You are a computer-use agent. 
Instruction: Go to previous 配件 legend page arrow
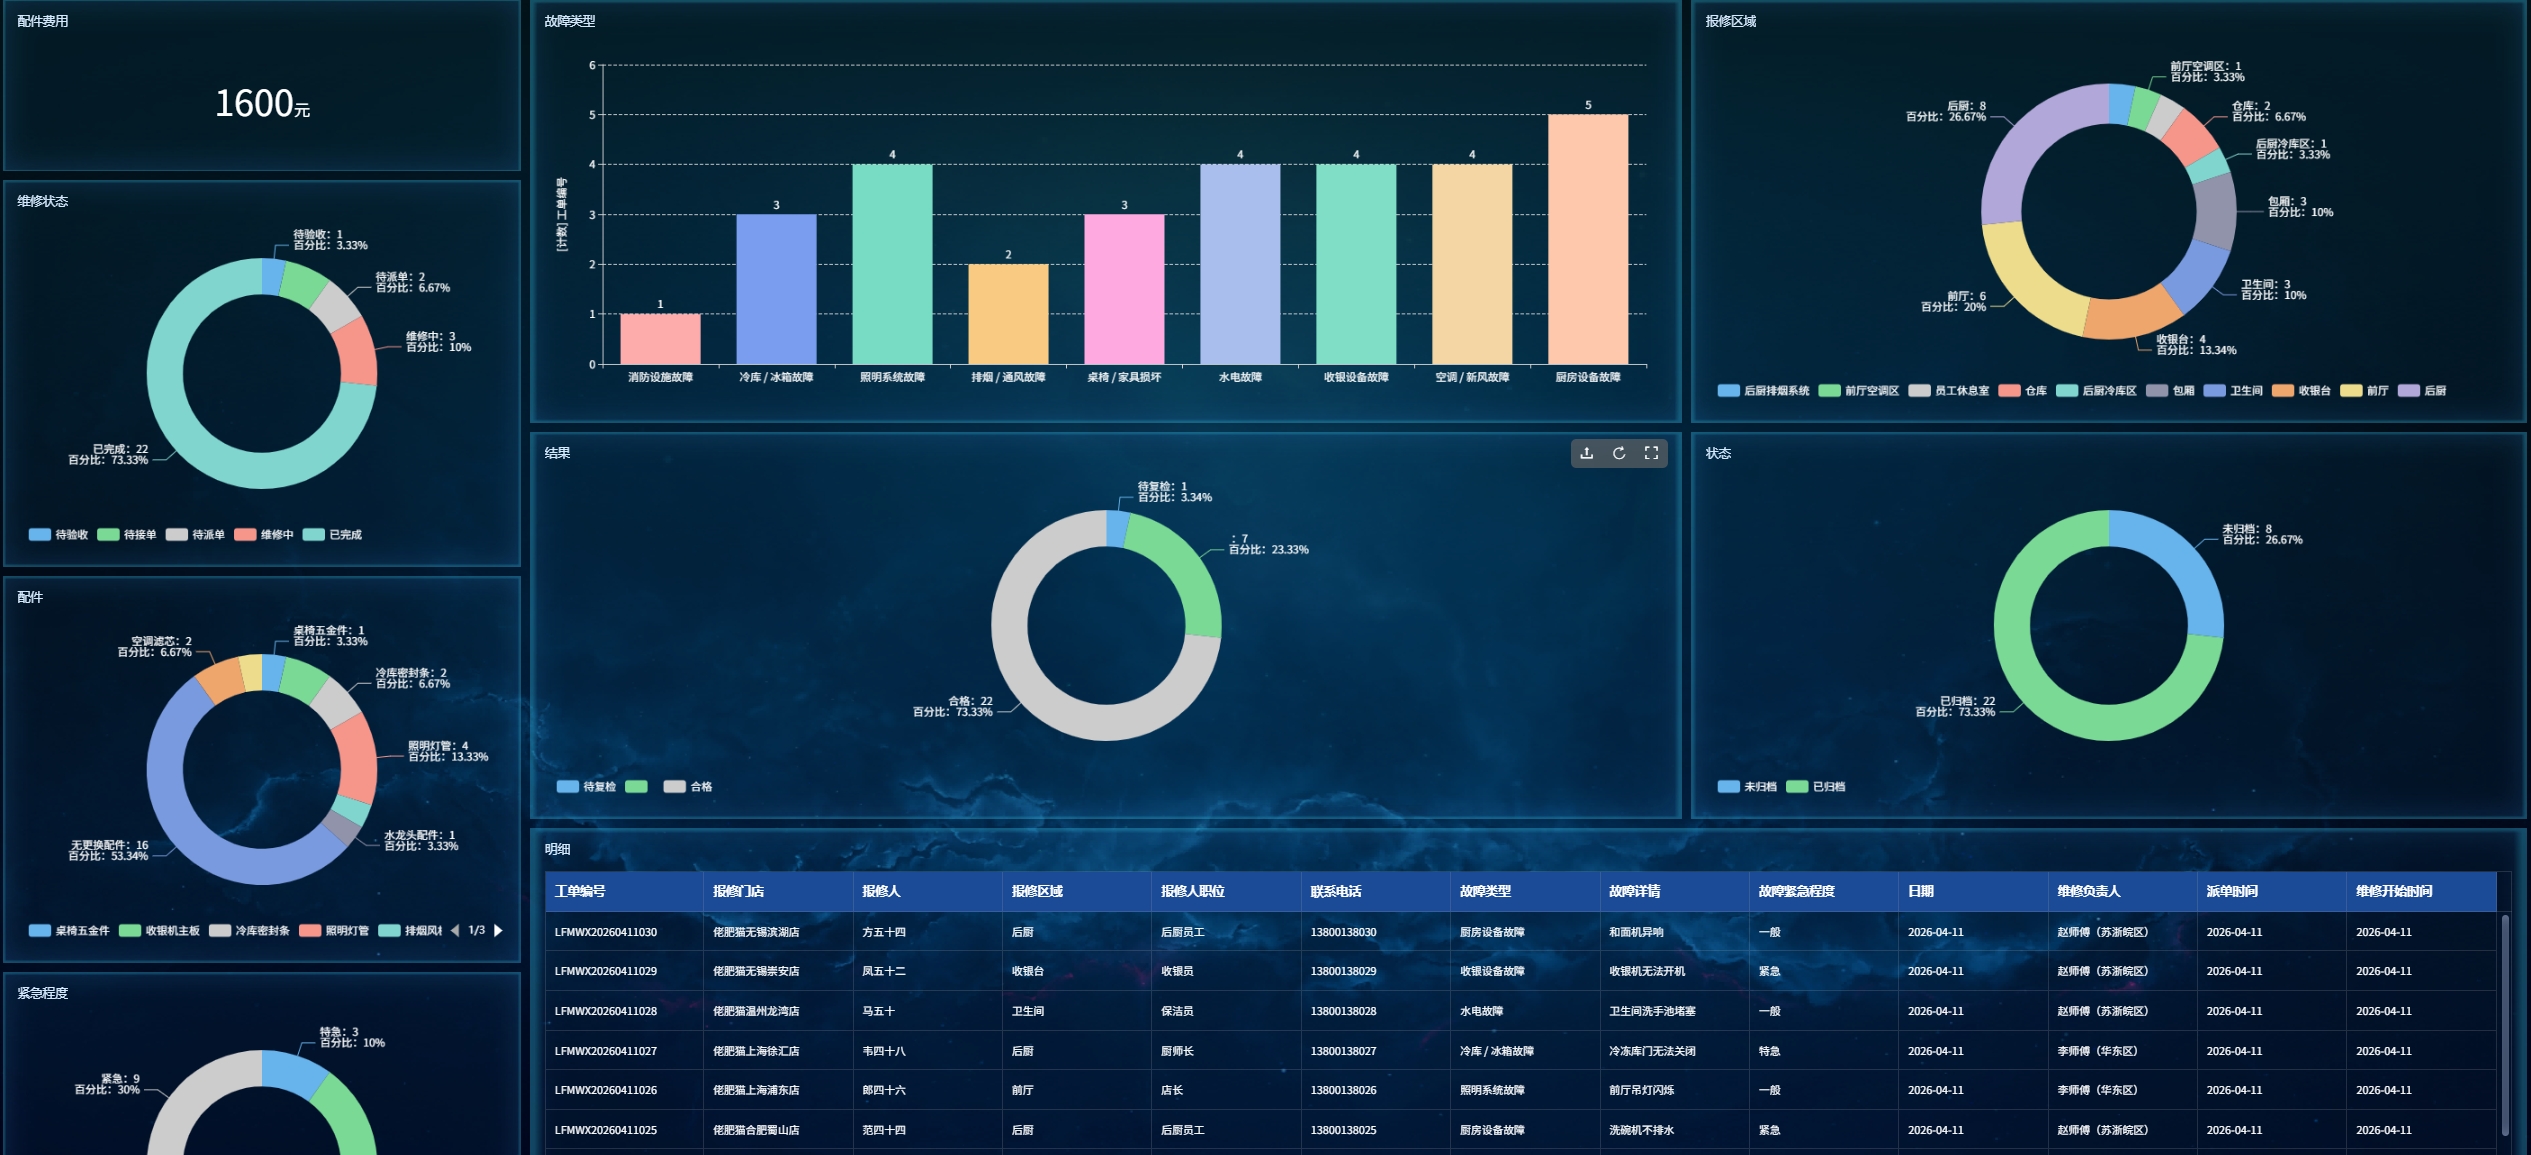click(x=455, y=930)
